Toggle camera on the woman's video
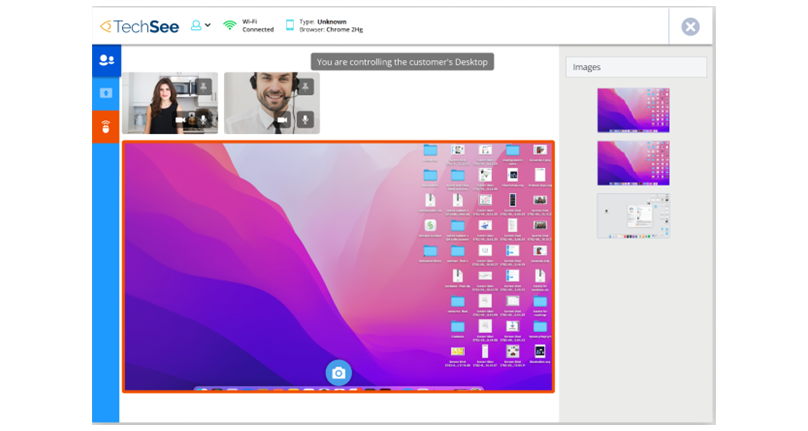Viewport: 808px width, 431px height. point(180,120)
